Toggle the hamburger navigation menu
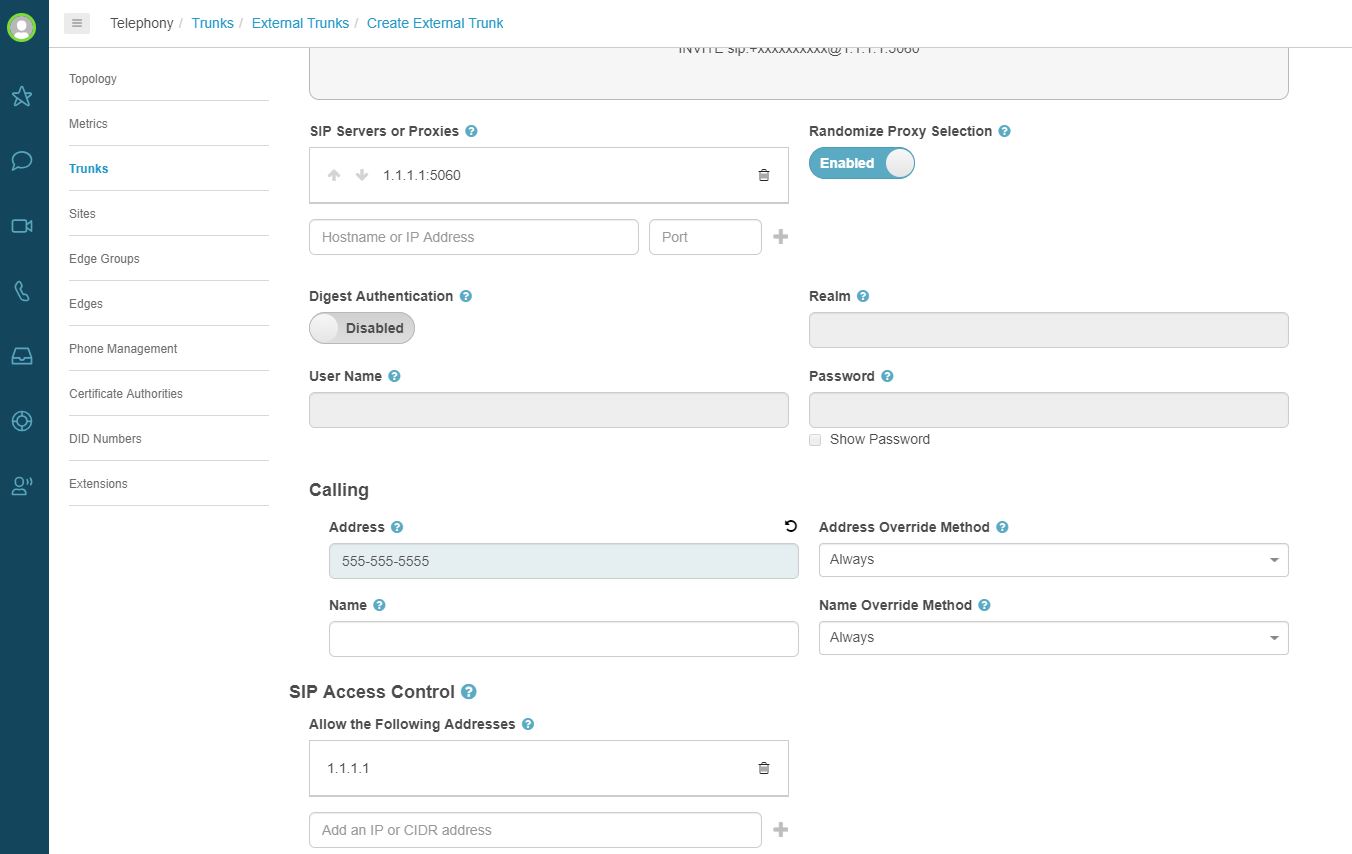1352x854 pixels. click(x=77, y=23)
